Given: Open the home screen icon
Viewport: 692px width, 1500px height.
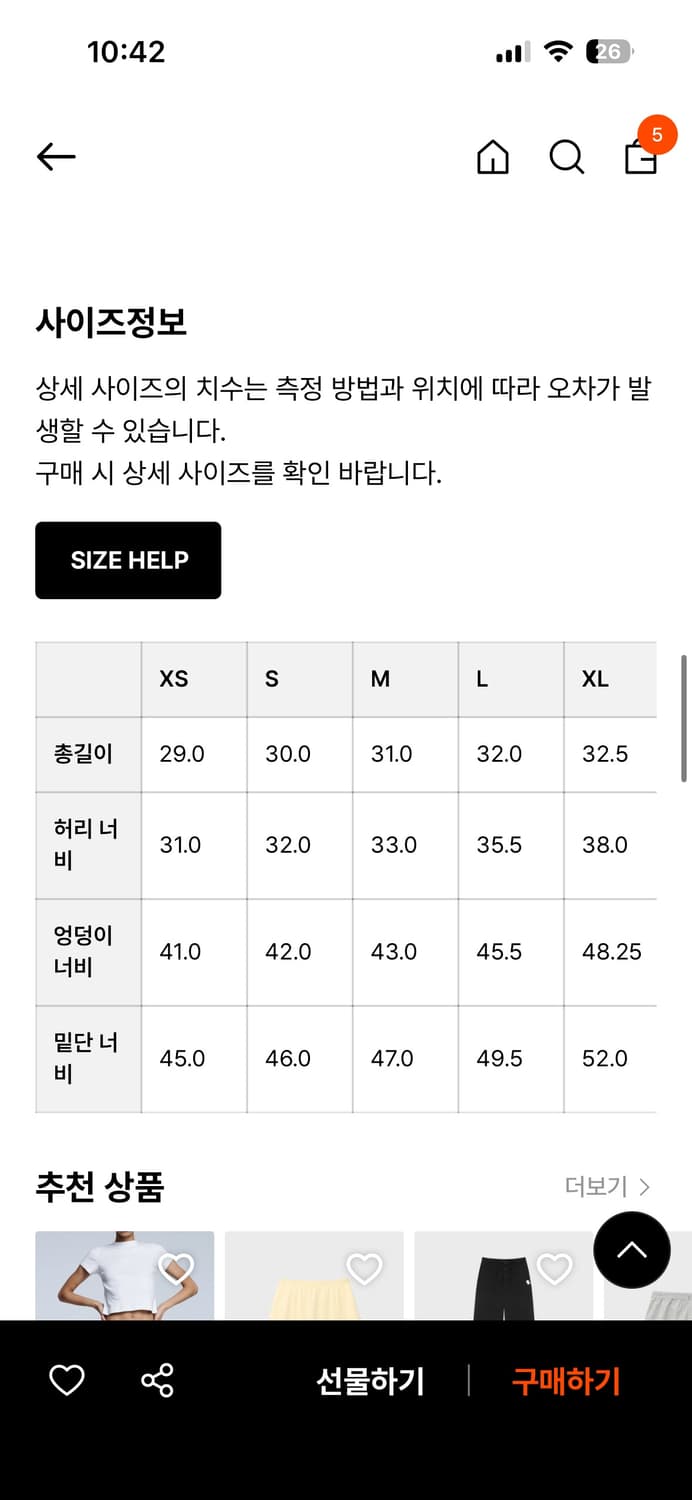Looking at the screenshot, I should pos(493,157).
